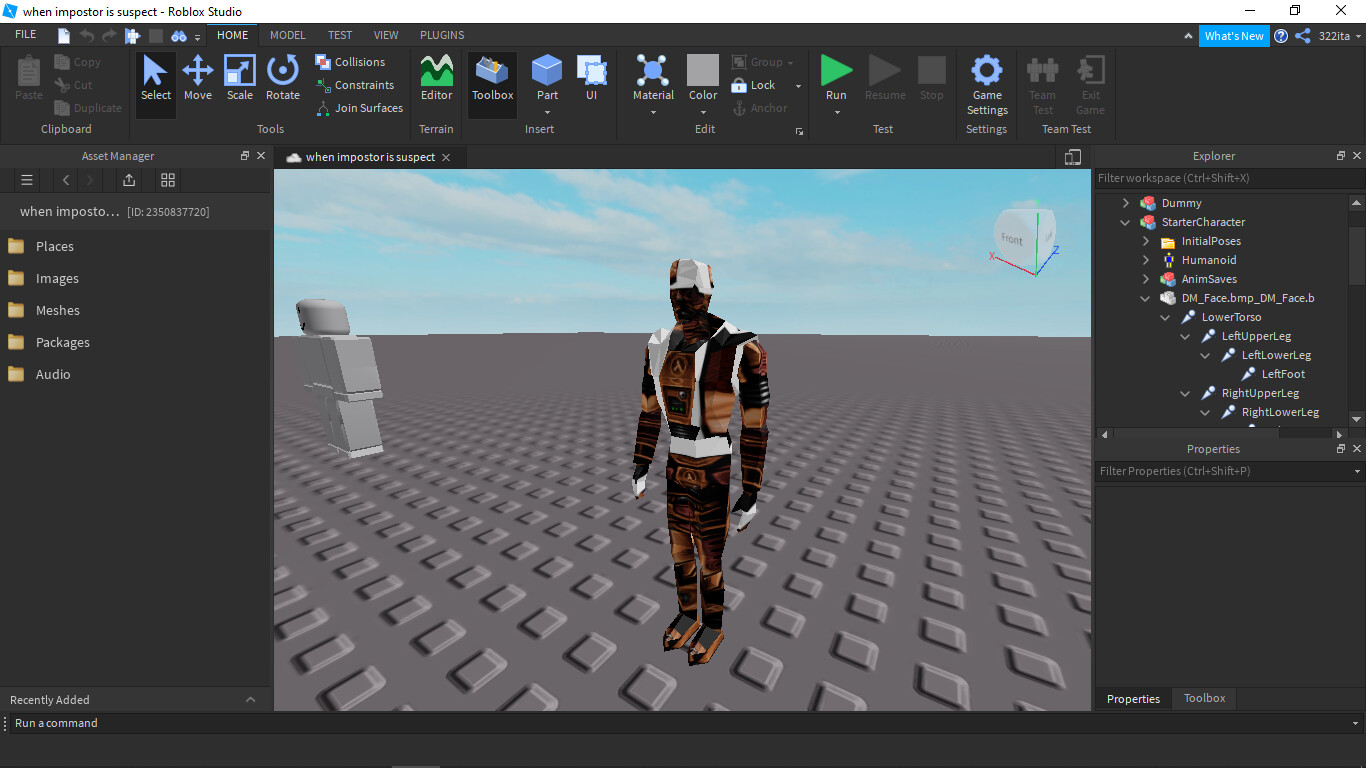
Task: Activate the Move tool
Action: [198, 78]
